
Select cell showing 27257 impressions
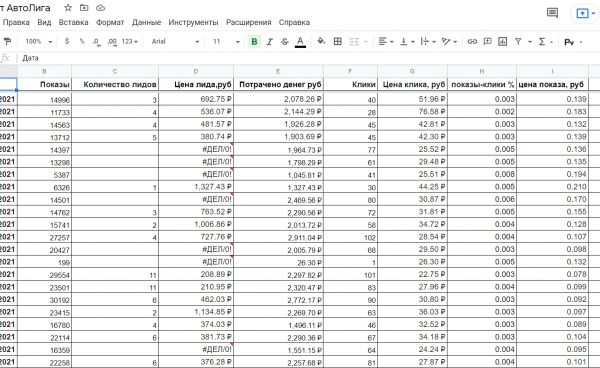pos(44,237)
